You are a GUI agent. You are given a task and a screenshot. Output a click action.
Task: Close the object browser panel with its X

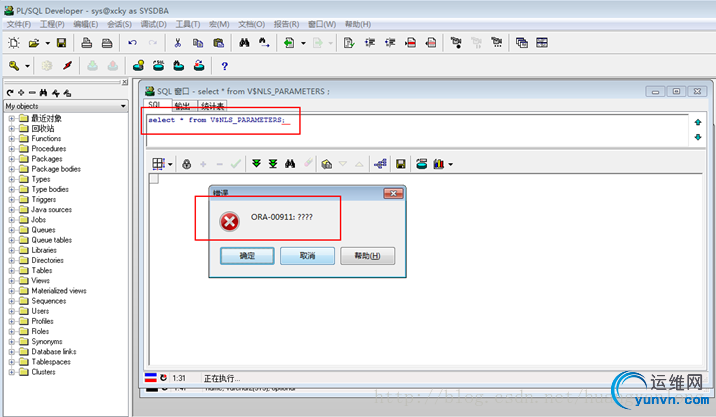(125, 82)
